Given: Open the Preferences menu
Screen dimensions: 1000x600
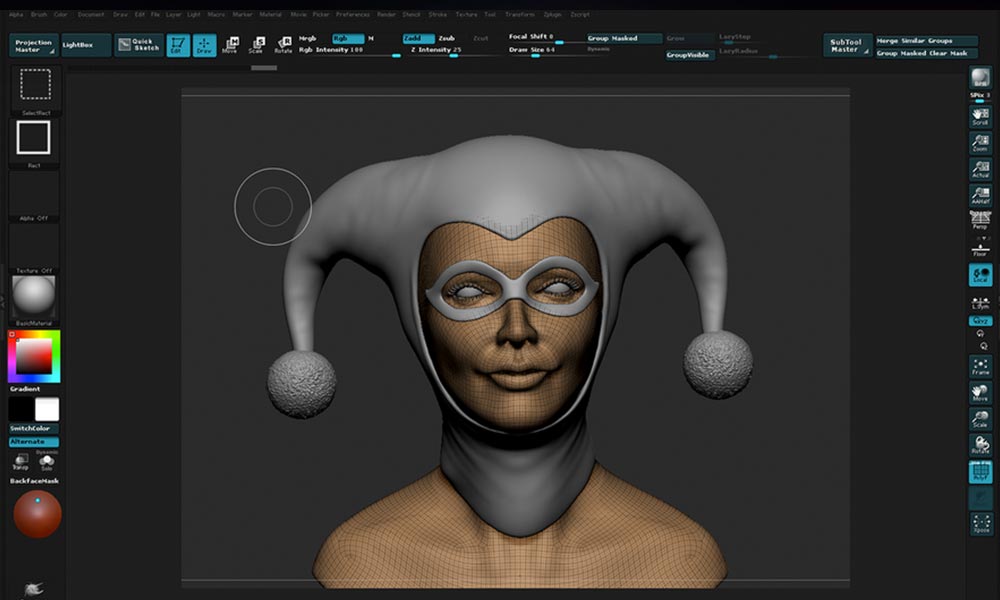Looking at the screenshot, I should pyautogui.click(x=353, y=14).
